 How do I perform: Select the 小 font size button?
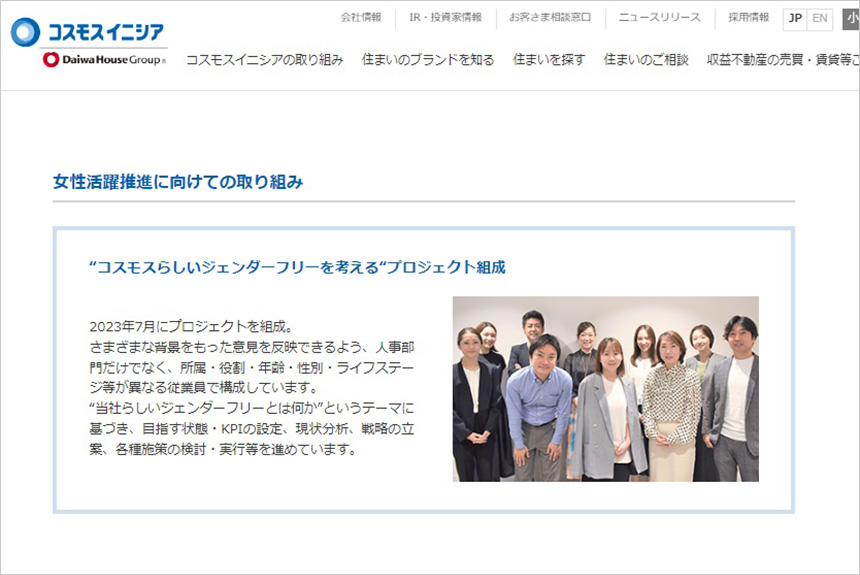tap(850, 18)
